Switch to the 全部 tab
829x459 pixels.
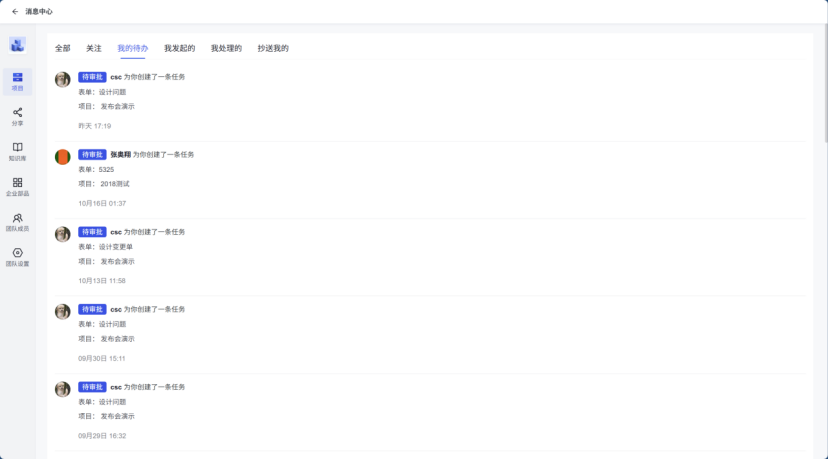pos(62,48)
